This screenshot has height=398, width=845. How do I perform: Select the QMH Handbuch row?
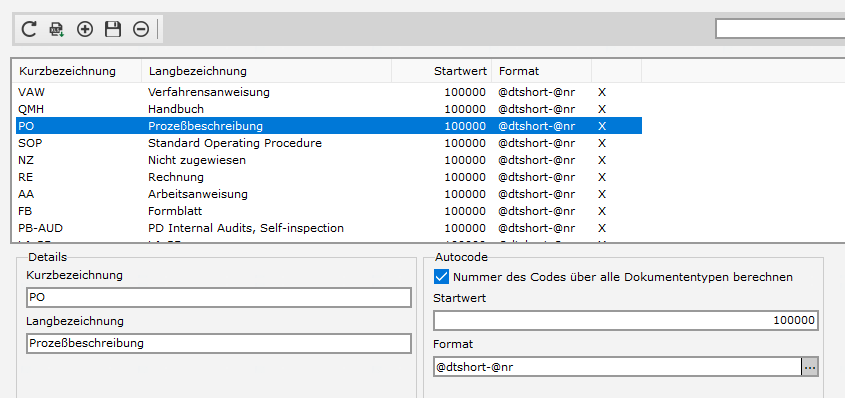(329, 109)
